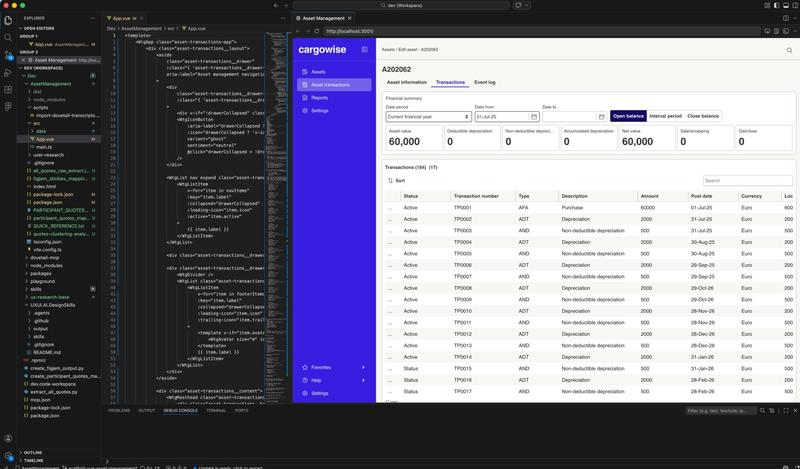Image resolution: width=800 pixels, height=469 pixels.
Task: Reload the browser preview page
Action: (x=317, y=31)
